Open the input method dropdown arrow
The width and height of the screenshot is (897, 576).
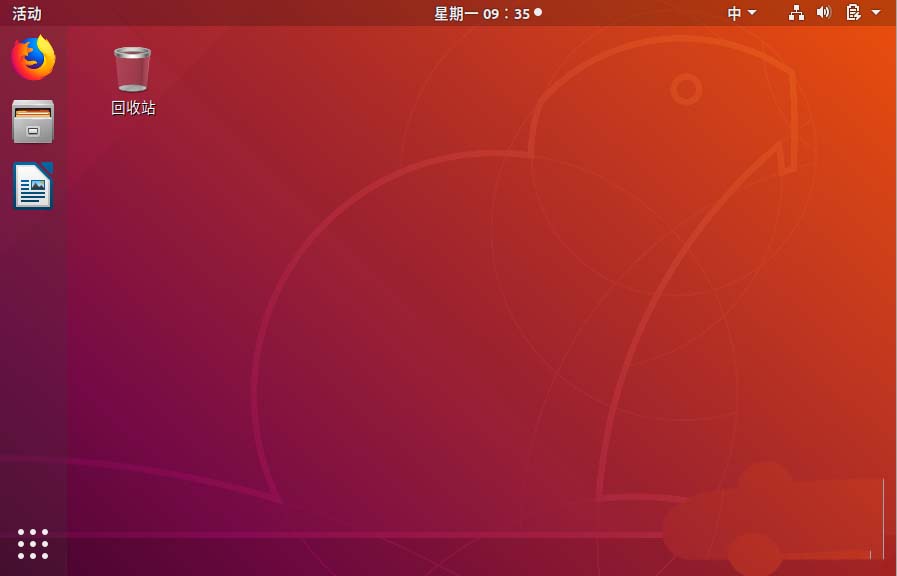click(751, 13)
